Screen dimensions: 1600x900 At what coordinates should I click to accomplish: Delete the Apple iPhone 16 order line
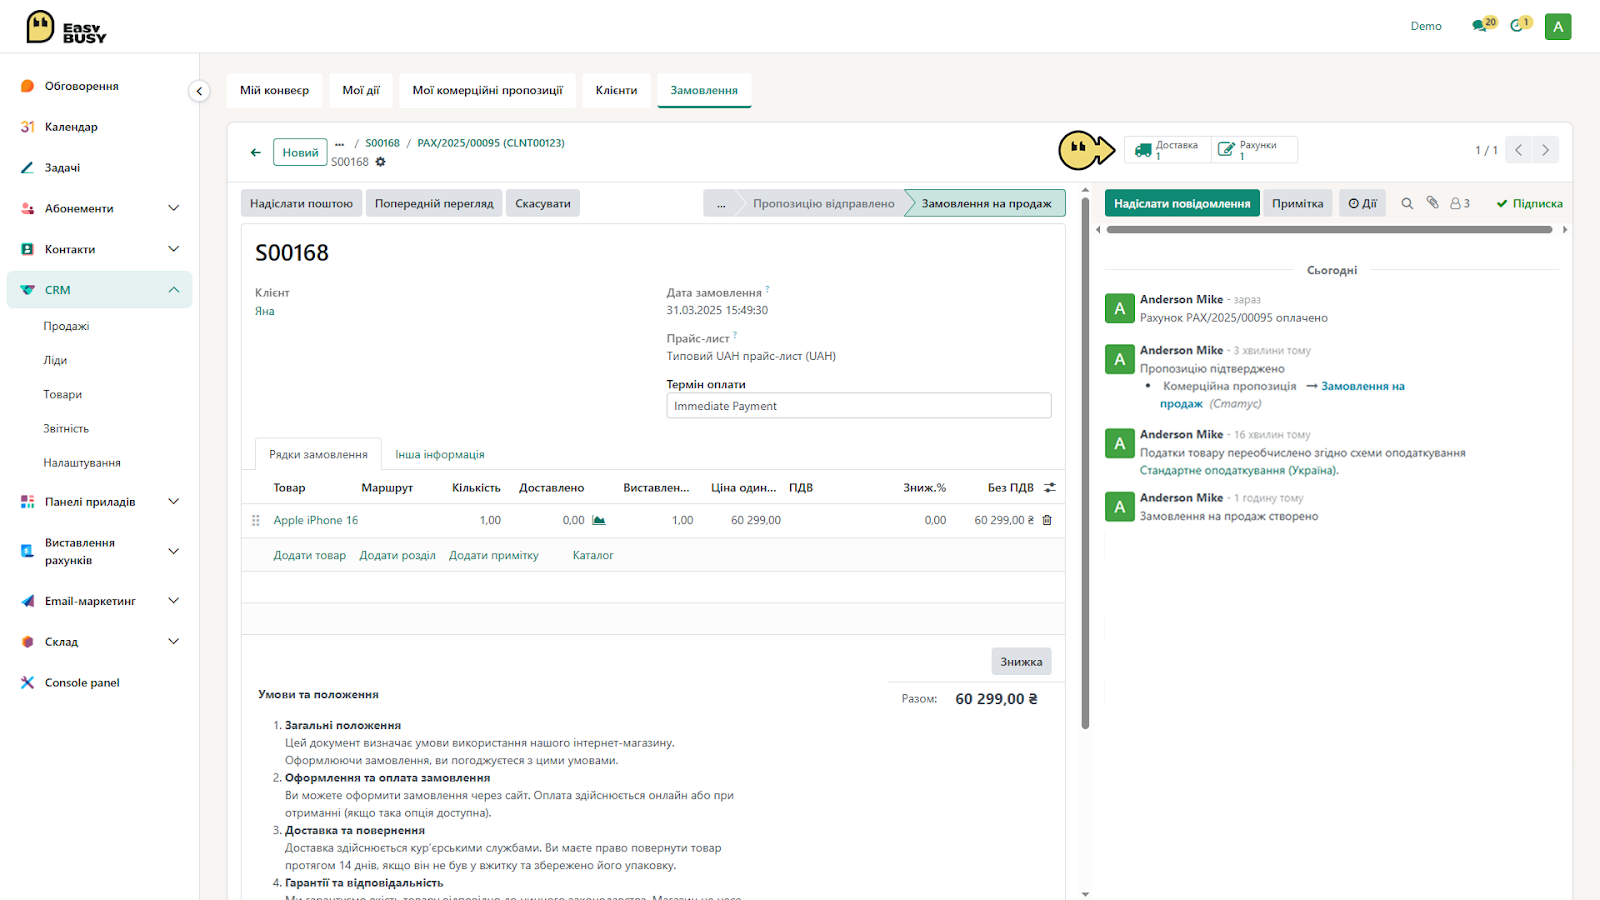point(1047,520)
